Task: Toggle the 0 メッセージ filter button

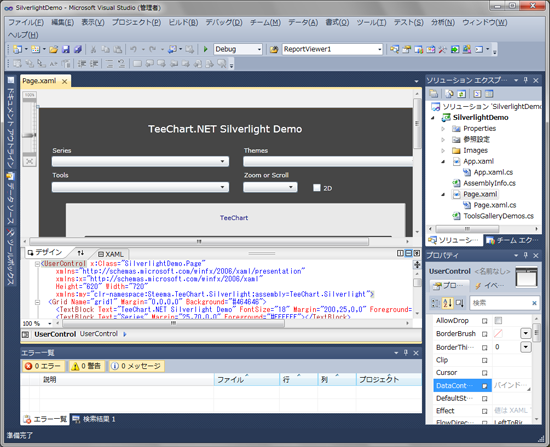Action: point(136,366)
